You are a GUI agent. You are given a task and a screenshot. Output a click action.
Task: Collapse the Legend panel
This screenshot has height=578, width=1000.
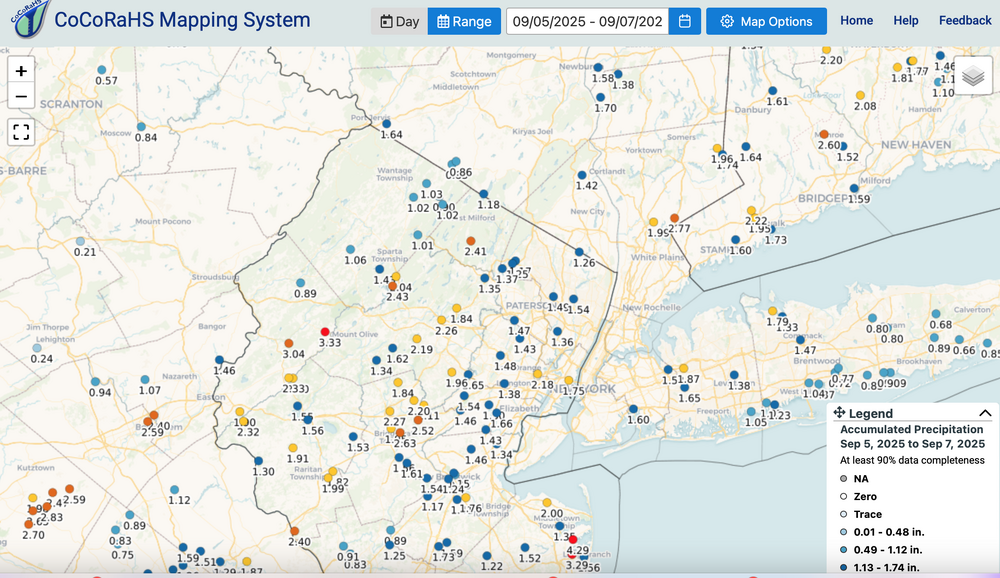pyautogui.click(x=985, y=413)
